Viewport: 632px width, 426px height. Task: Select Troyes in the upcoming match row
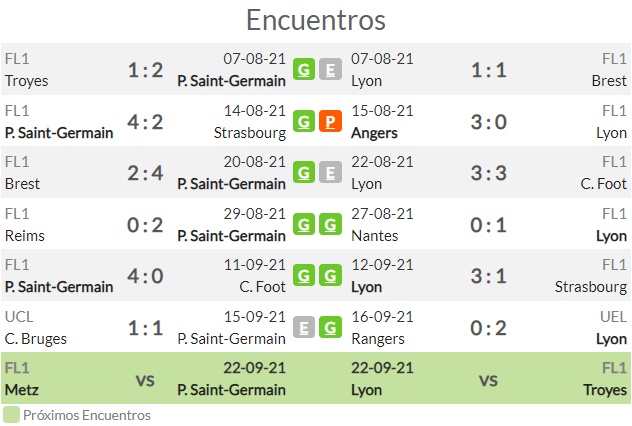pyautogui.click(x=605, y=390)
